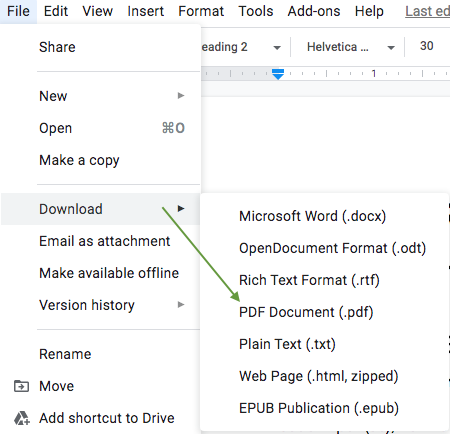Download as PDF Document (.pdf)
The width and height of the screenshot is (450, 434).
click(x=324, y=312)
